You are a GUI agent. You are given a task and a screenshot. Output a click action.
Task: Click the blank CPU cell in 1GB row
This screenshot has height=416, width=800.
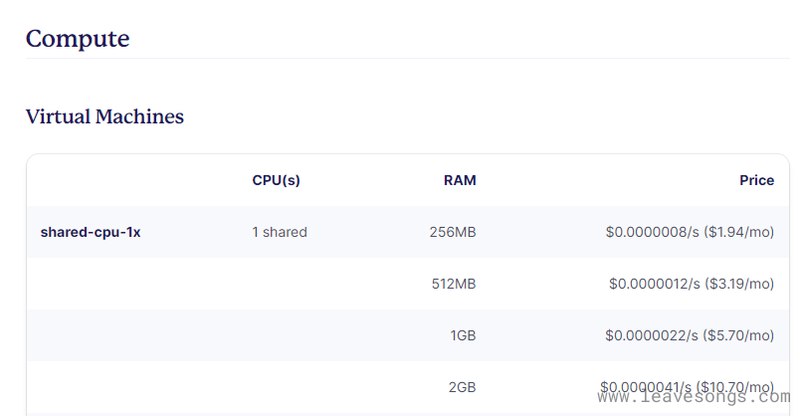click(x=279, y=336)
